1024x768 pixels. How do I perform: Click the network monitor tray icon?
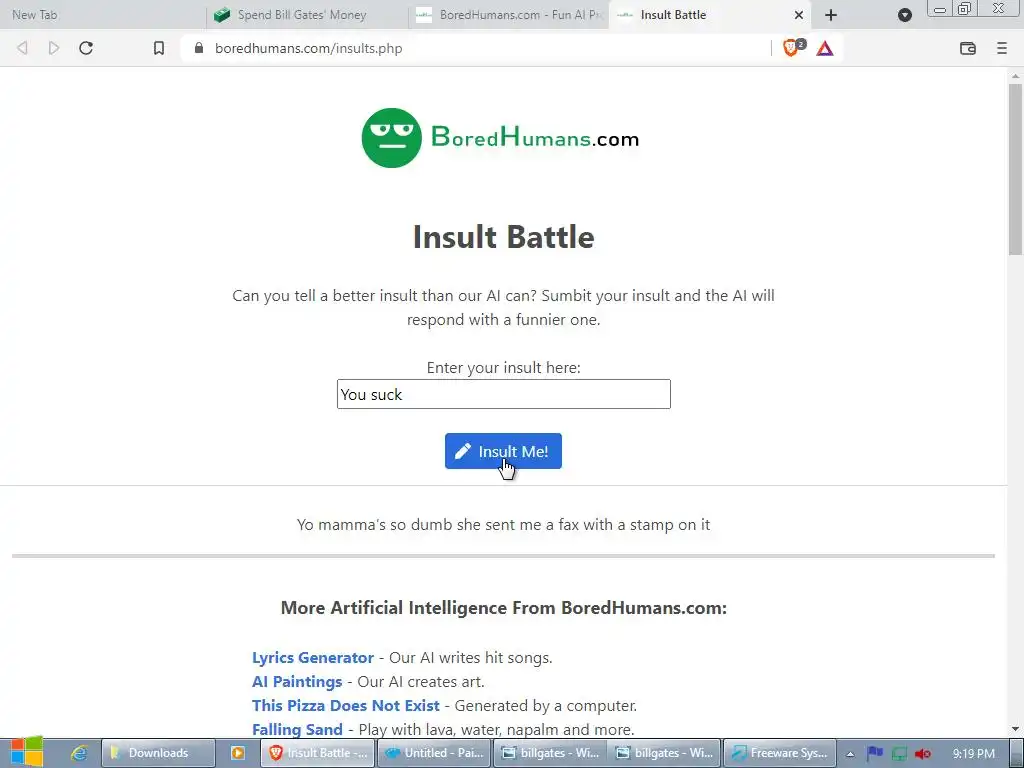(x=899, y=754)
